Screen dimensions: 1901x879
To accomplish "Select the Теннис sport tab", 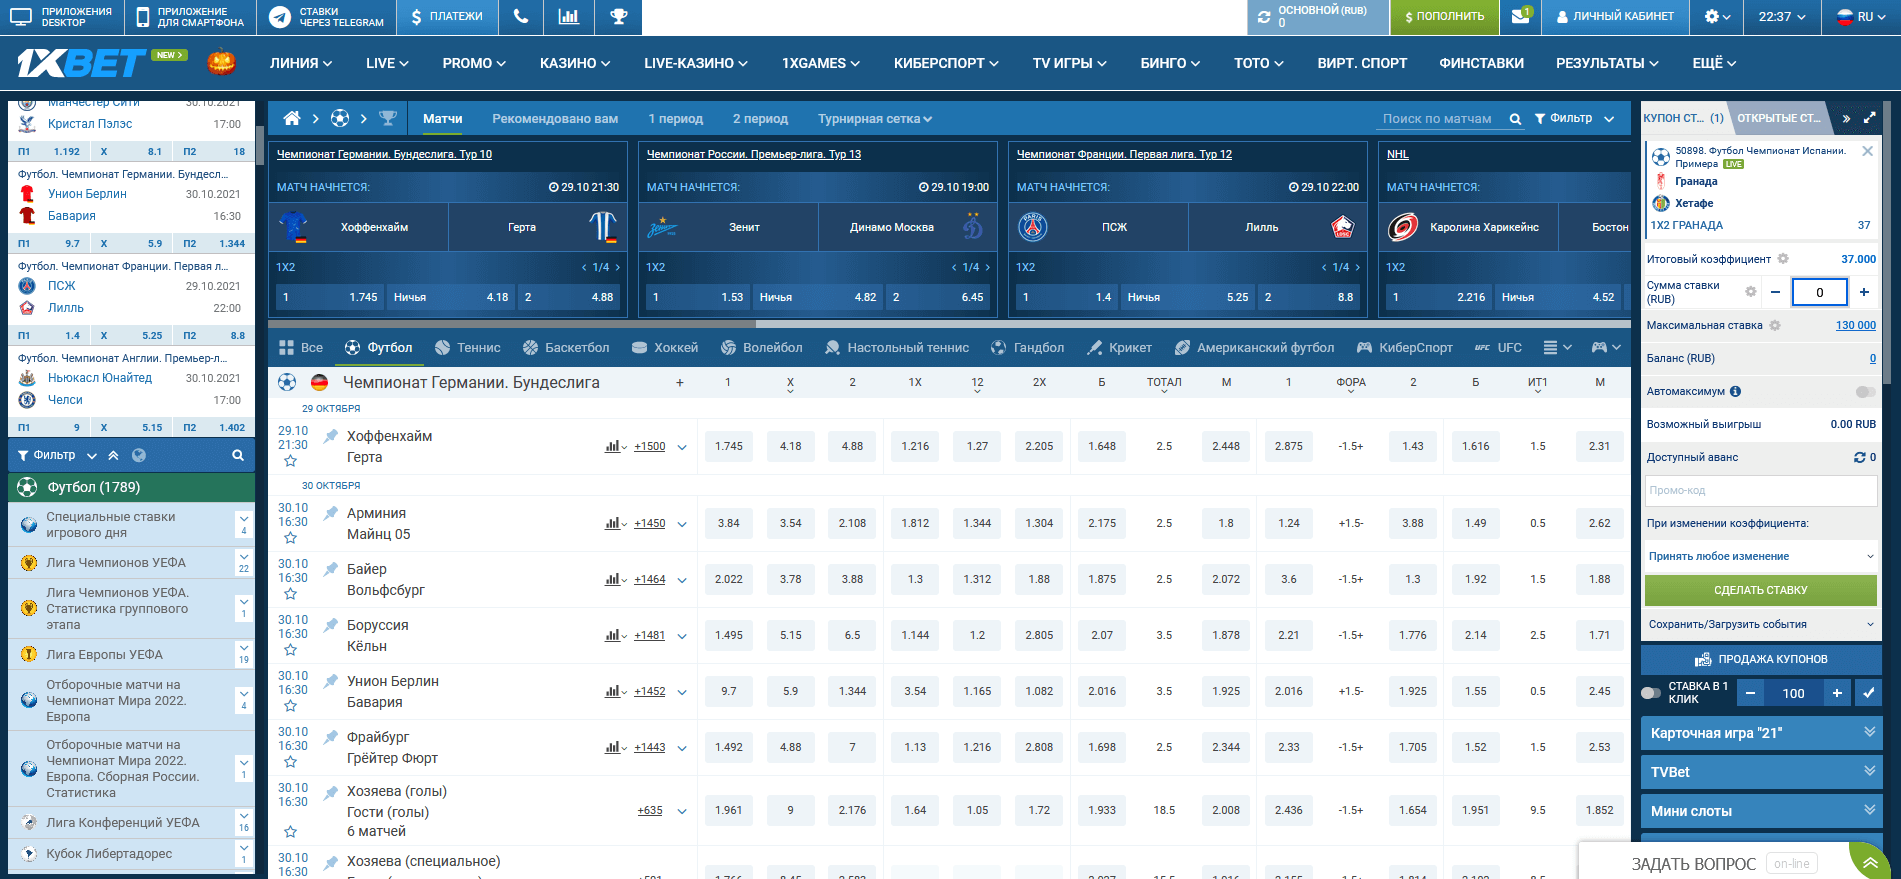I will [x=468, y=348].
